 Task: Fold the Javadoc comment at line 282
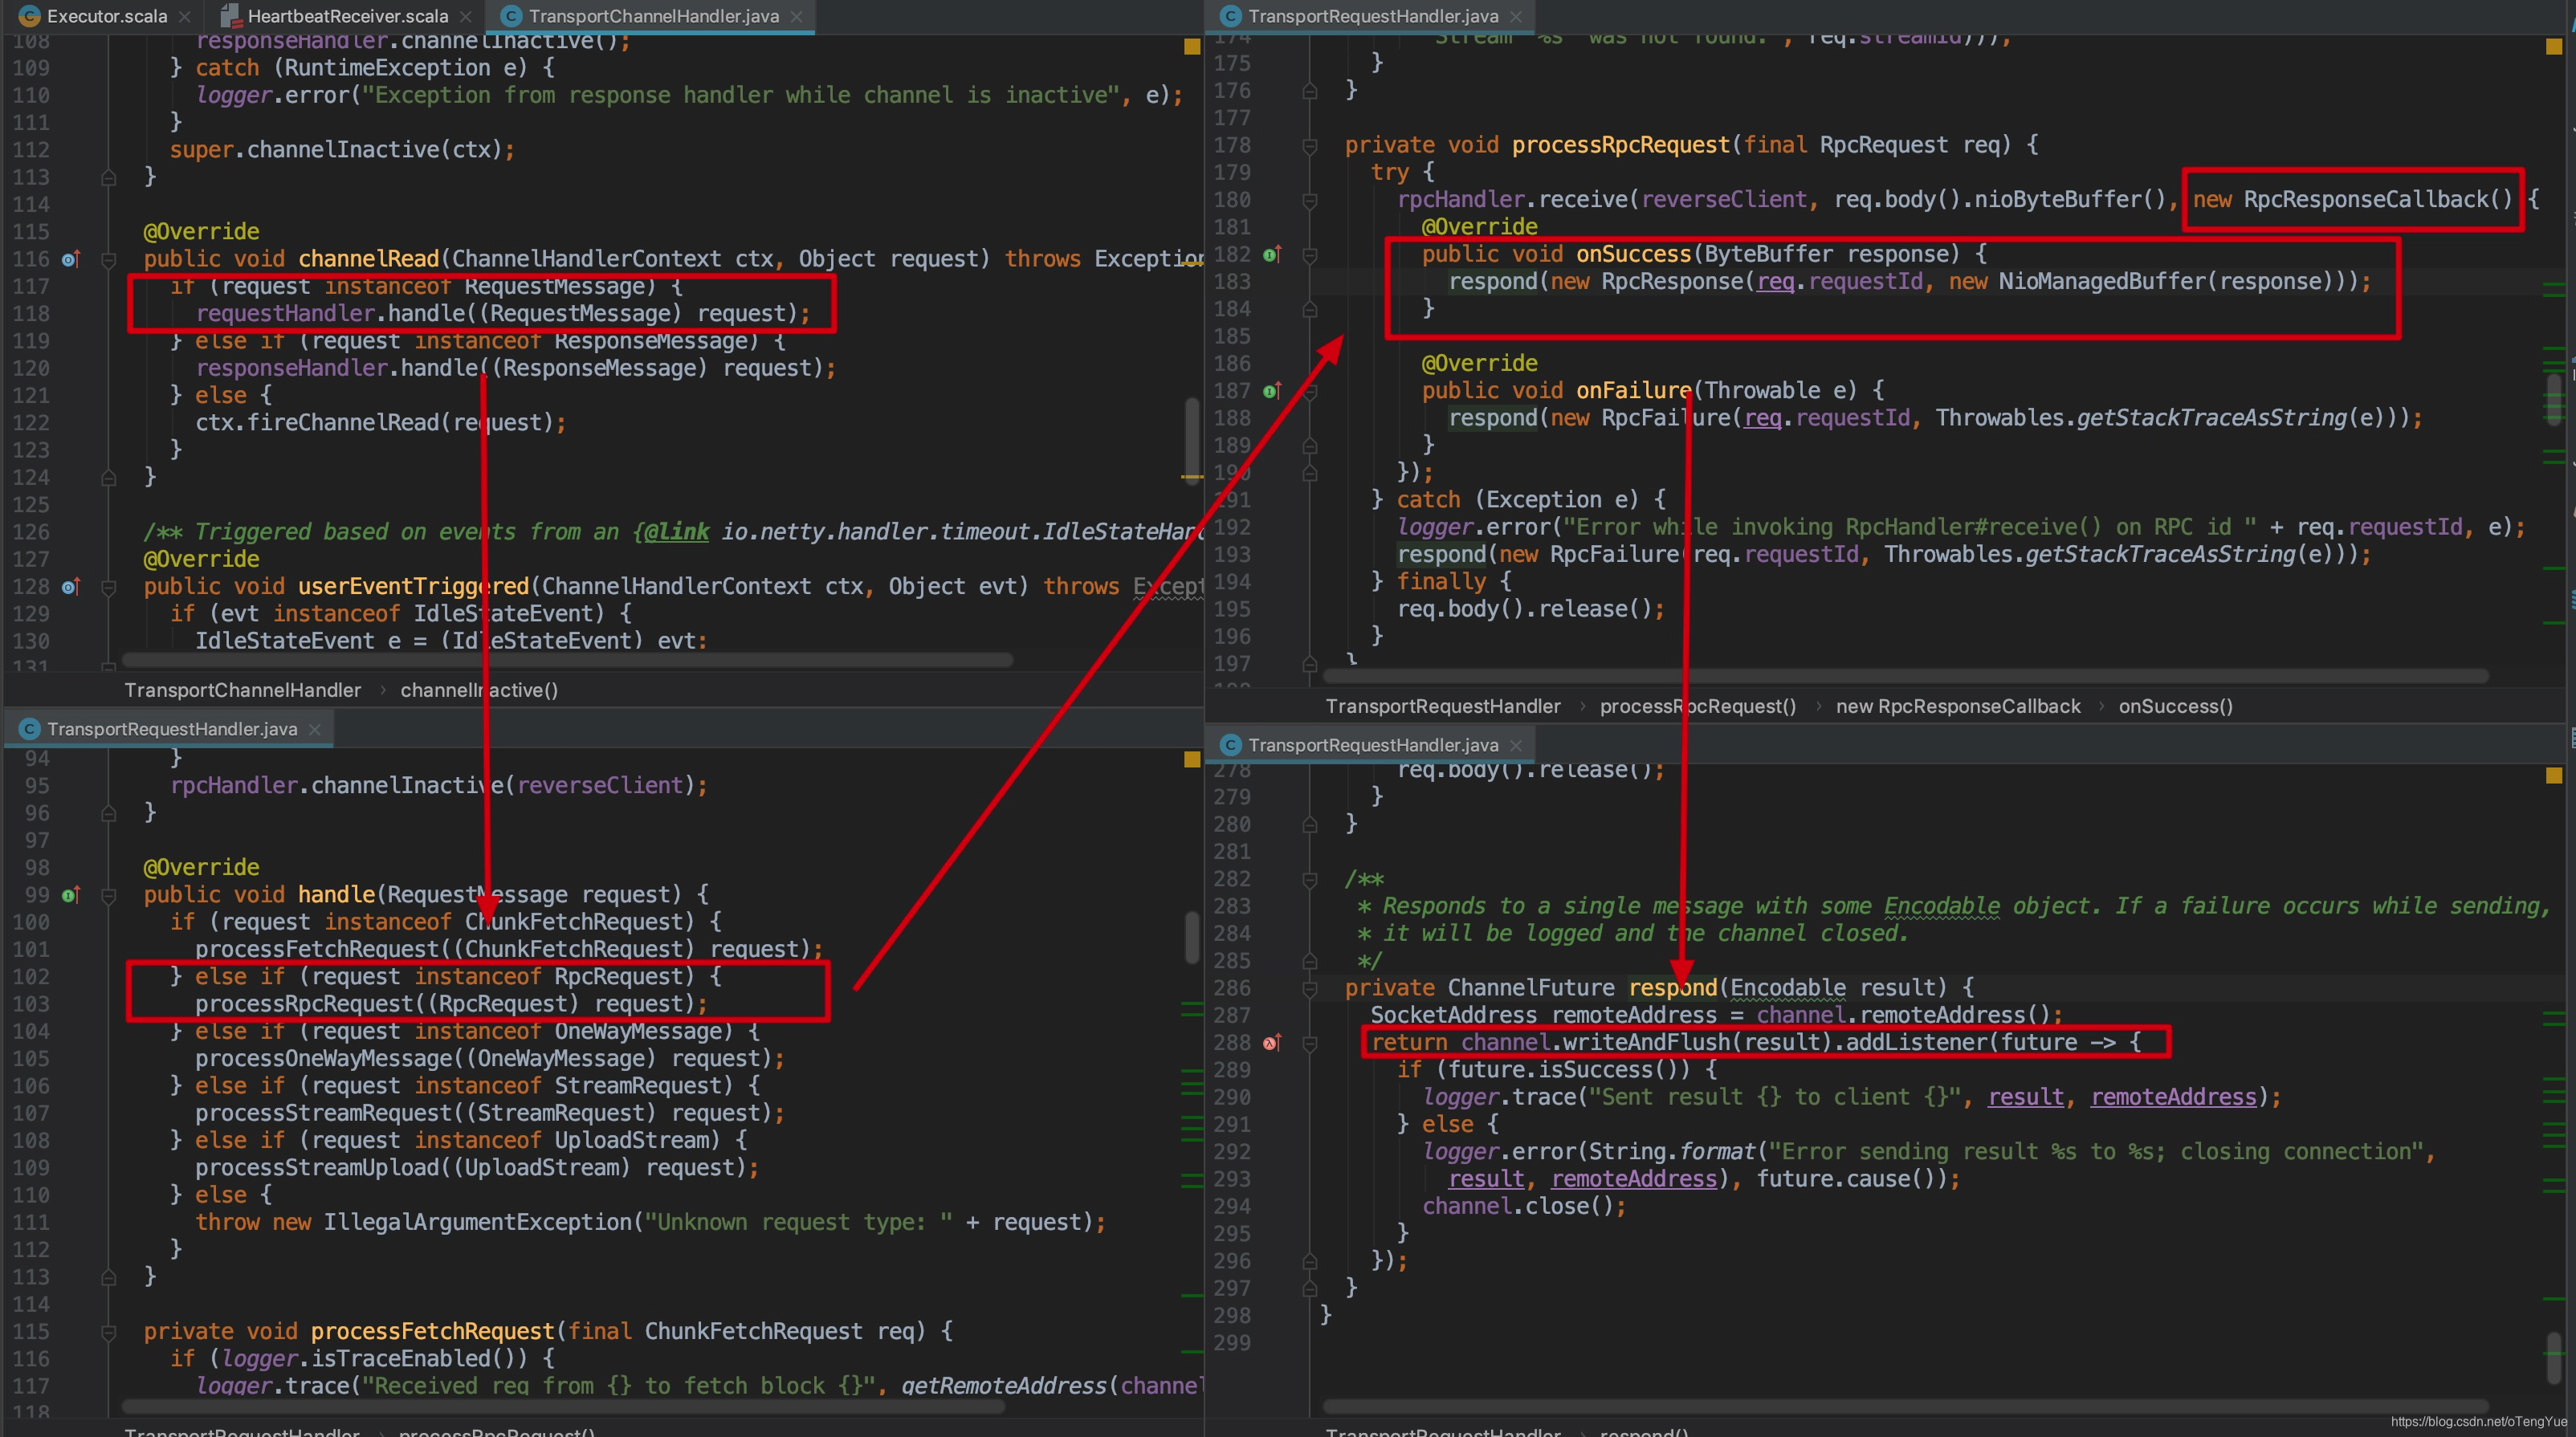pos(1309,880)
